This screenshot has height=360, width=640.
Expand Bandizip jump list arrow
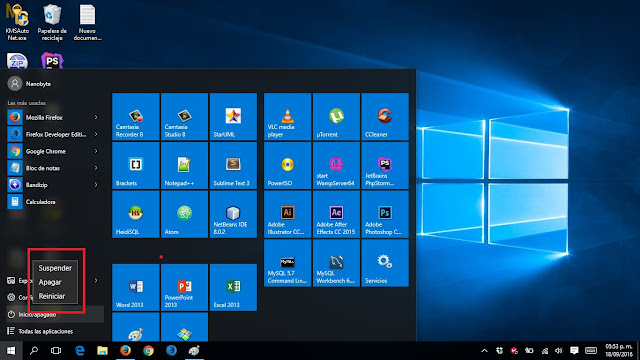96,185
